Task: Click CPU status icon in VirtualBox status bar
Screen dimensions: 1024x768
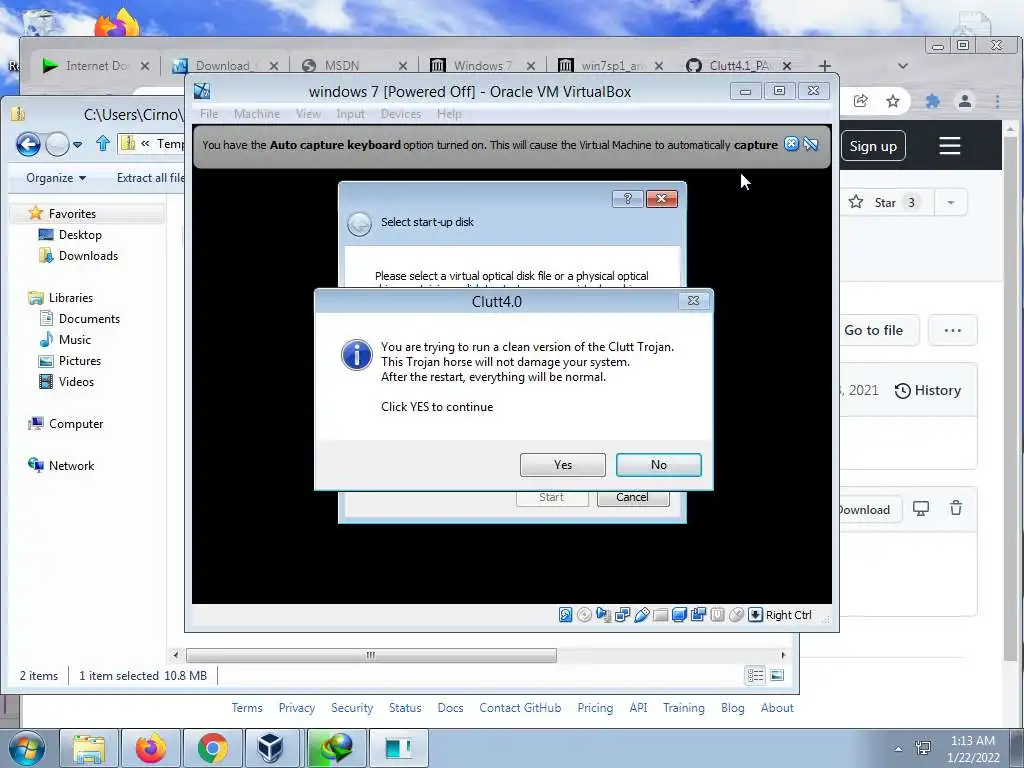Action: 717,615
